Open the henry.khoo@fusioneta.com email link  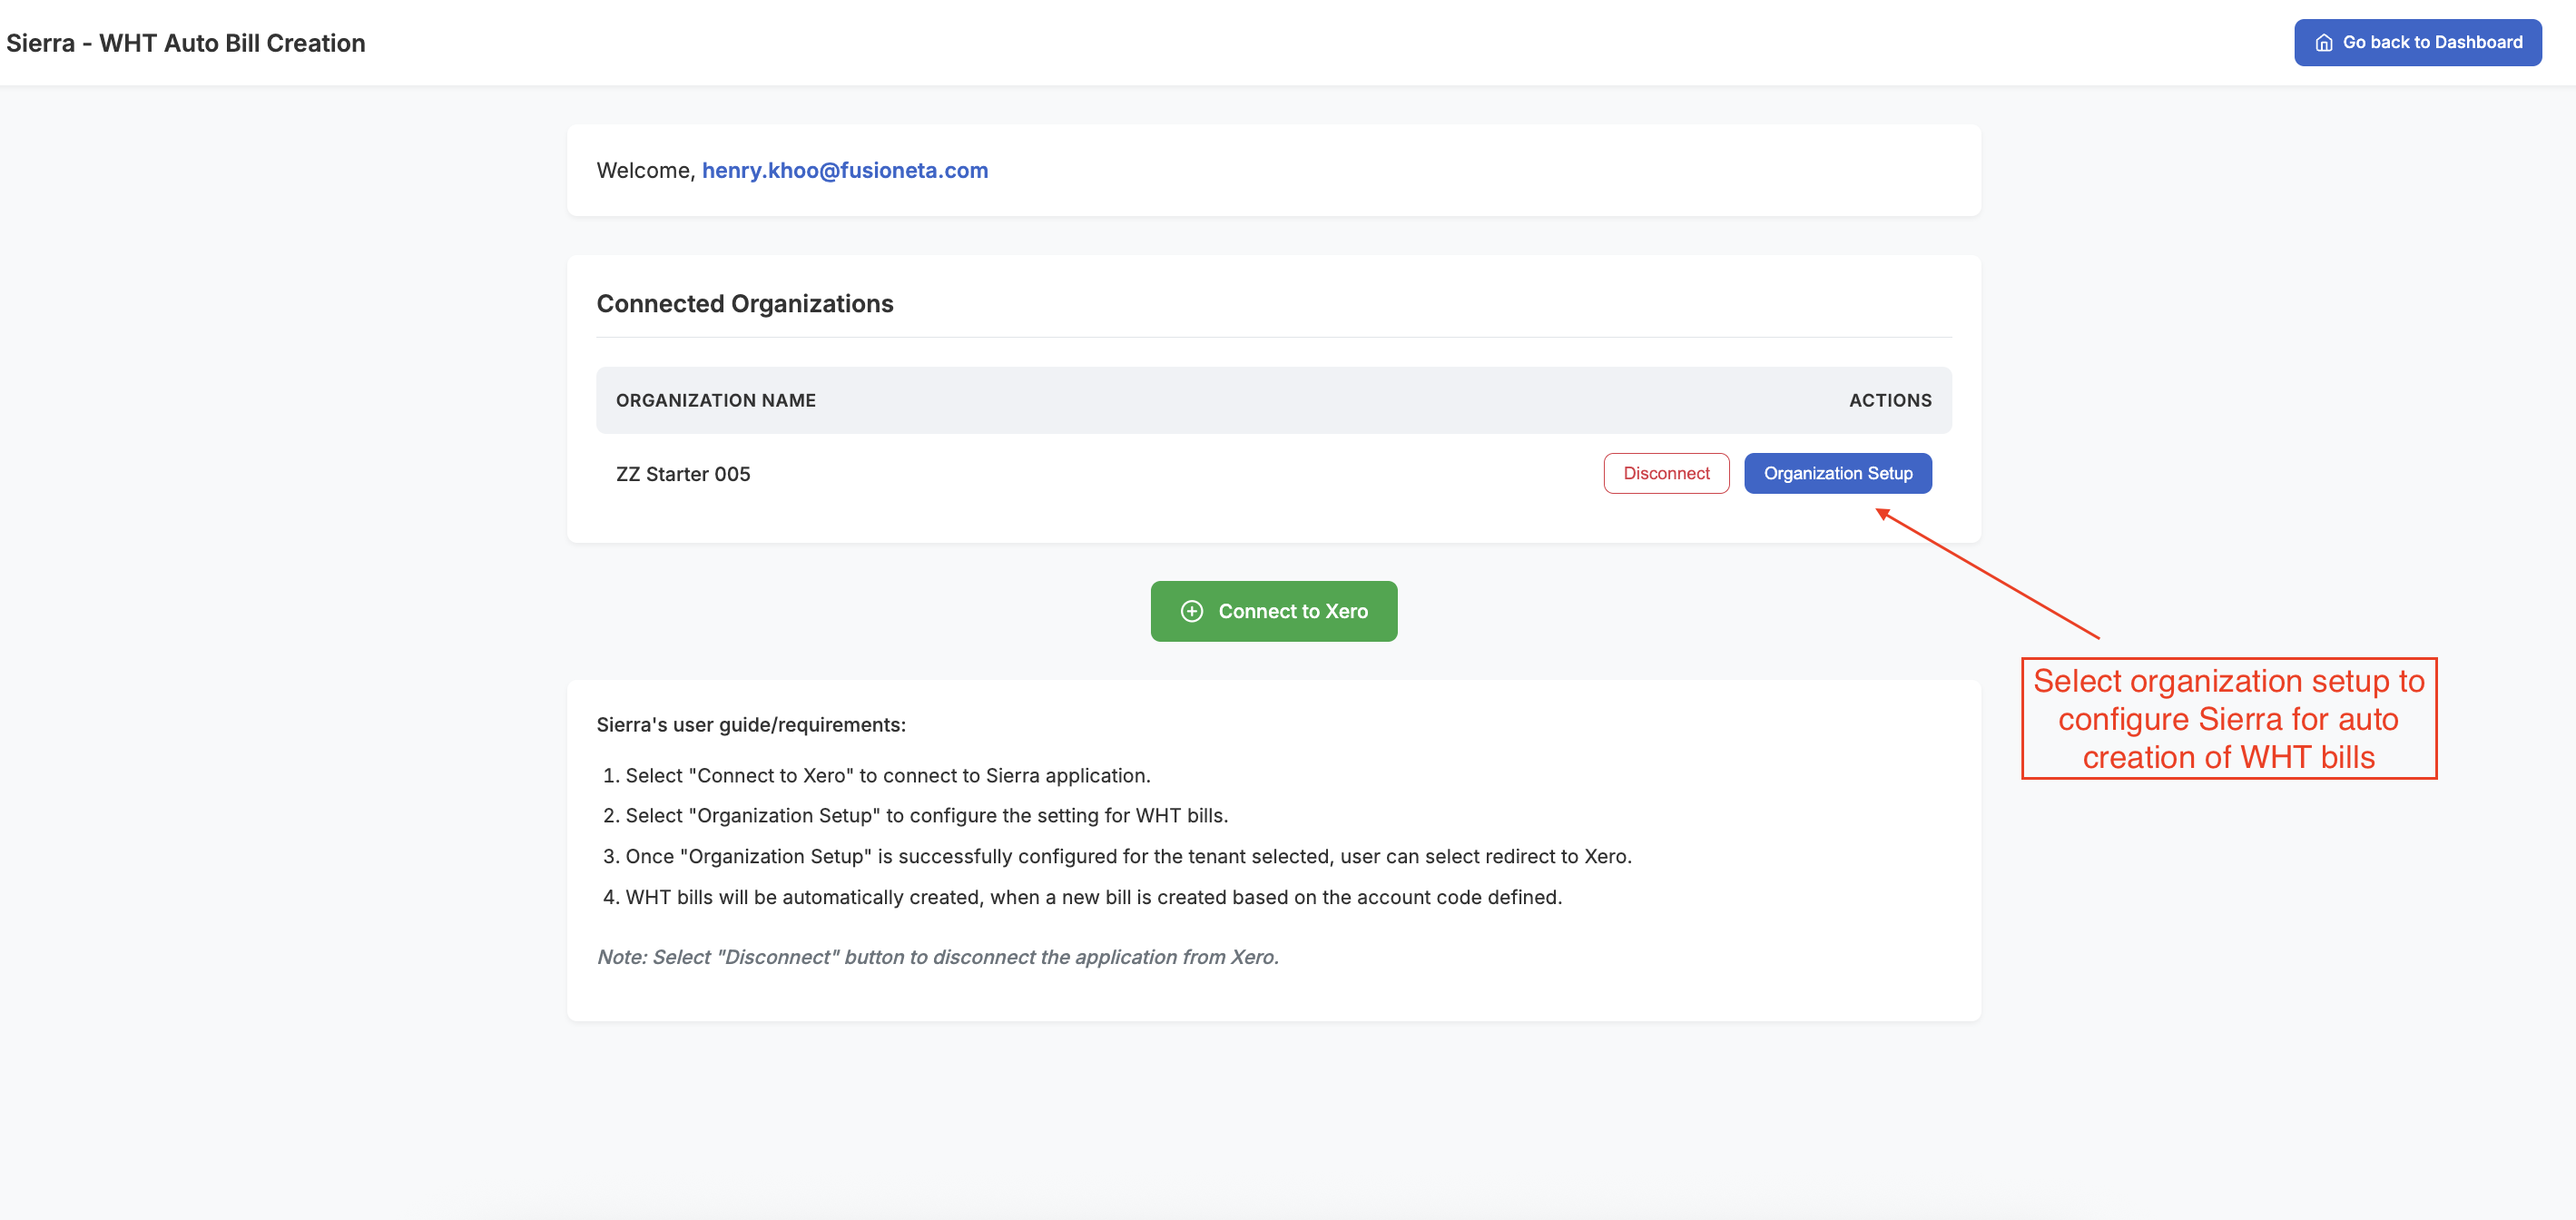(845, 170)
